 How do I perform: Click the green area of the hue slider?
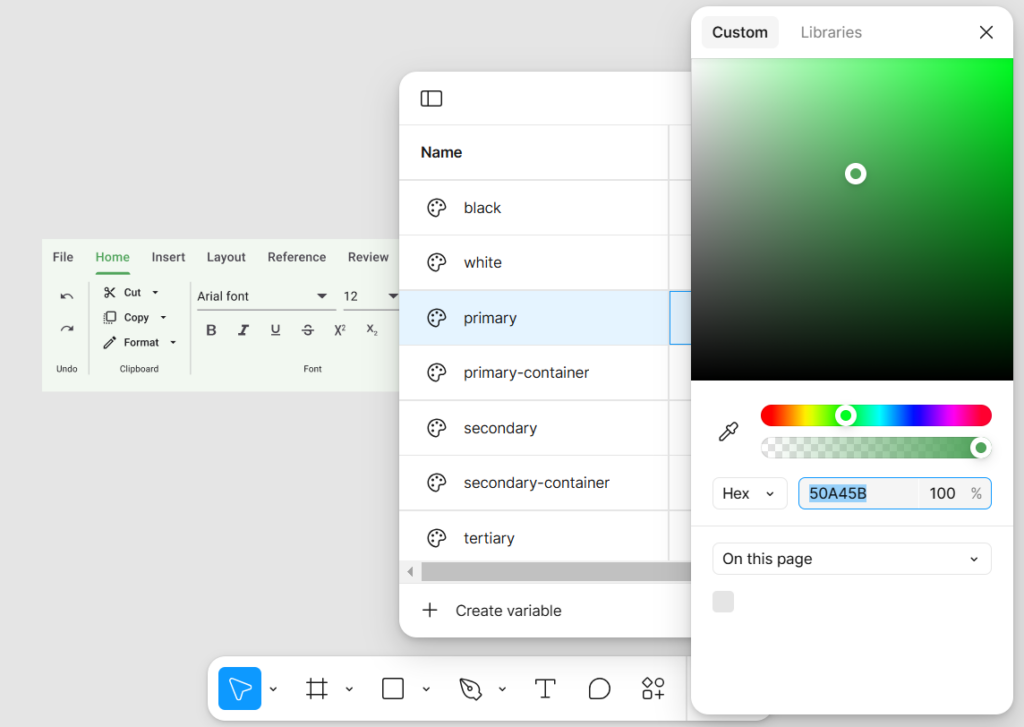[x=845, y=415]
